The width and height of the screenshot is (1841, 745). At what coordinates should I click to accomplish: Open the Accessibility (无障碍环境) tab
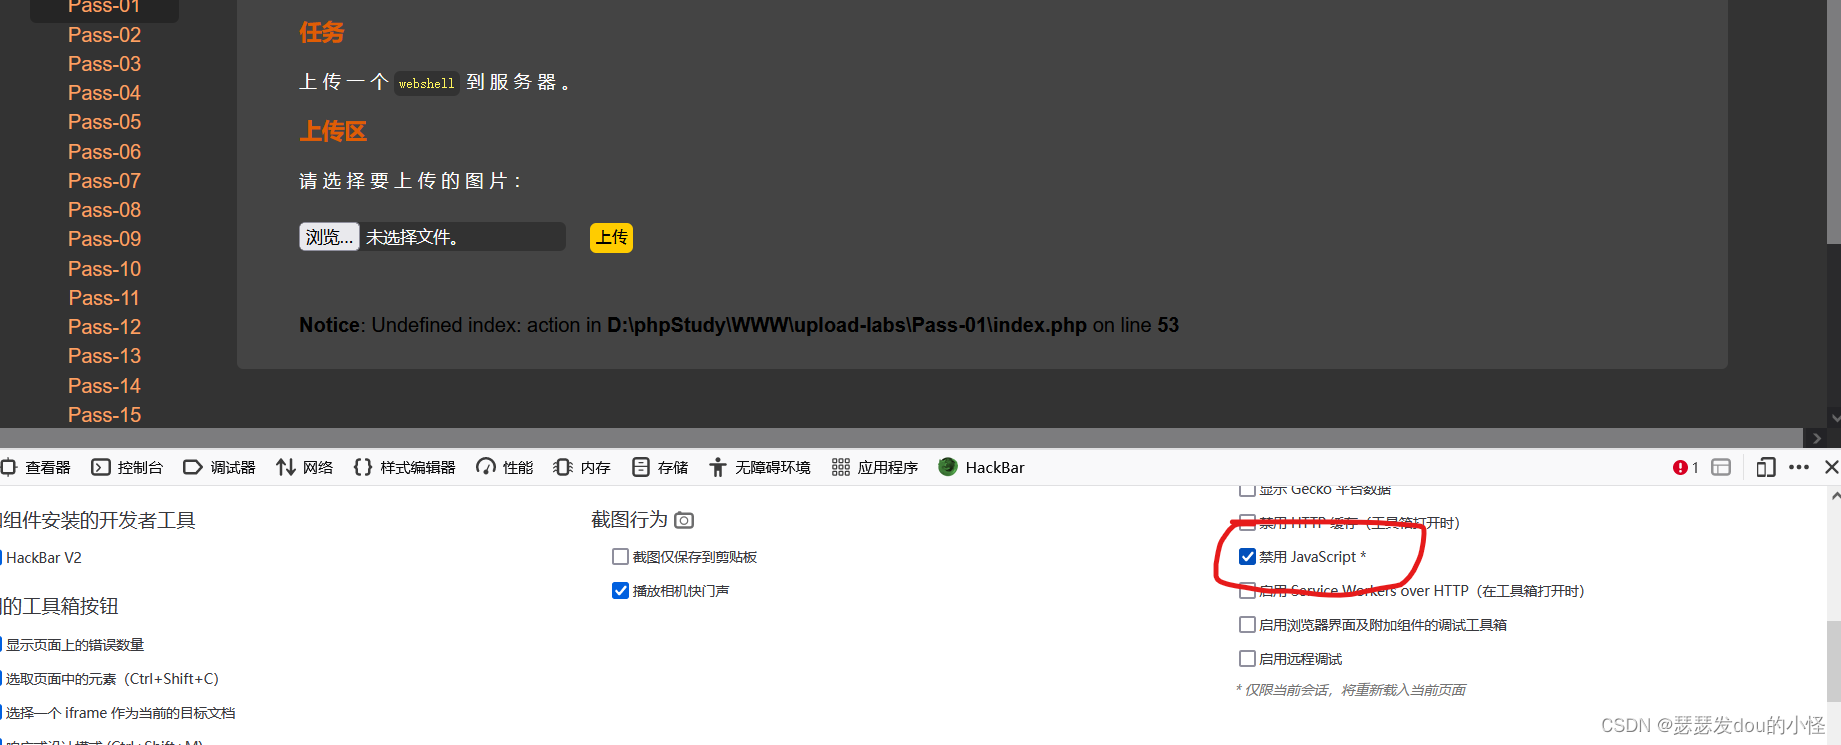(x=760, y=467)
